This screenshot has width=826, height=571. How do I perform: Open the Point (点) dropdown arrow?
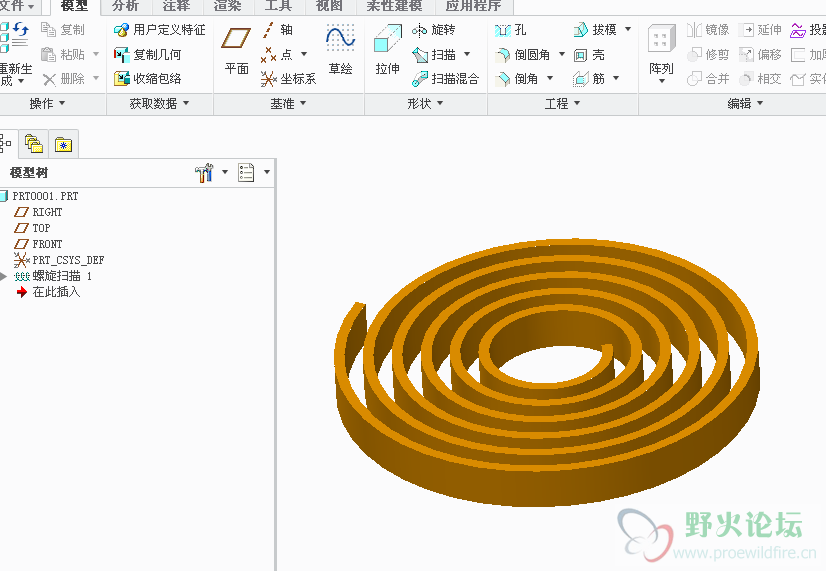point(304,54)
